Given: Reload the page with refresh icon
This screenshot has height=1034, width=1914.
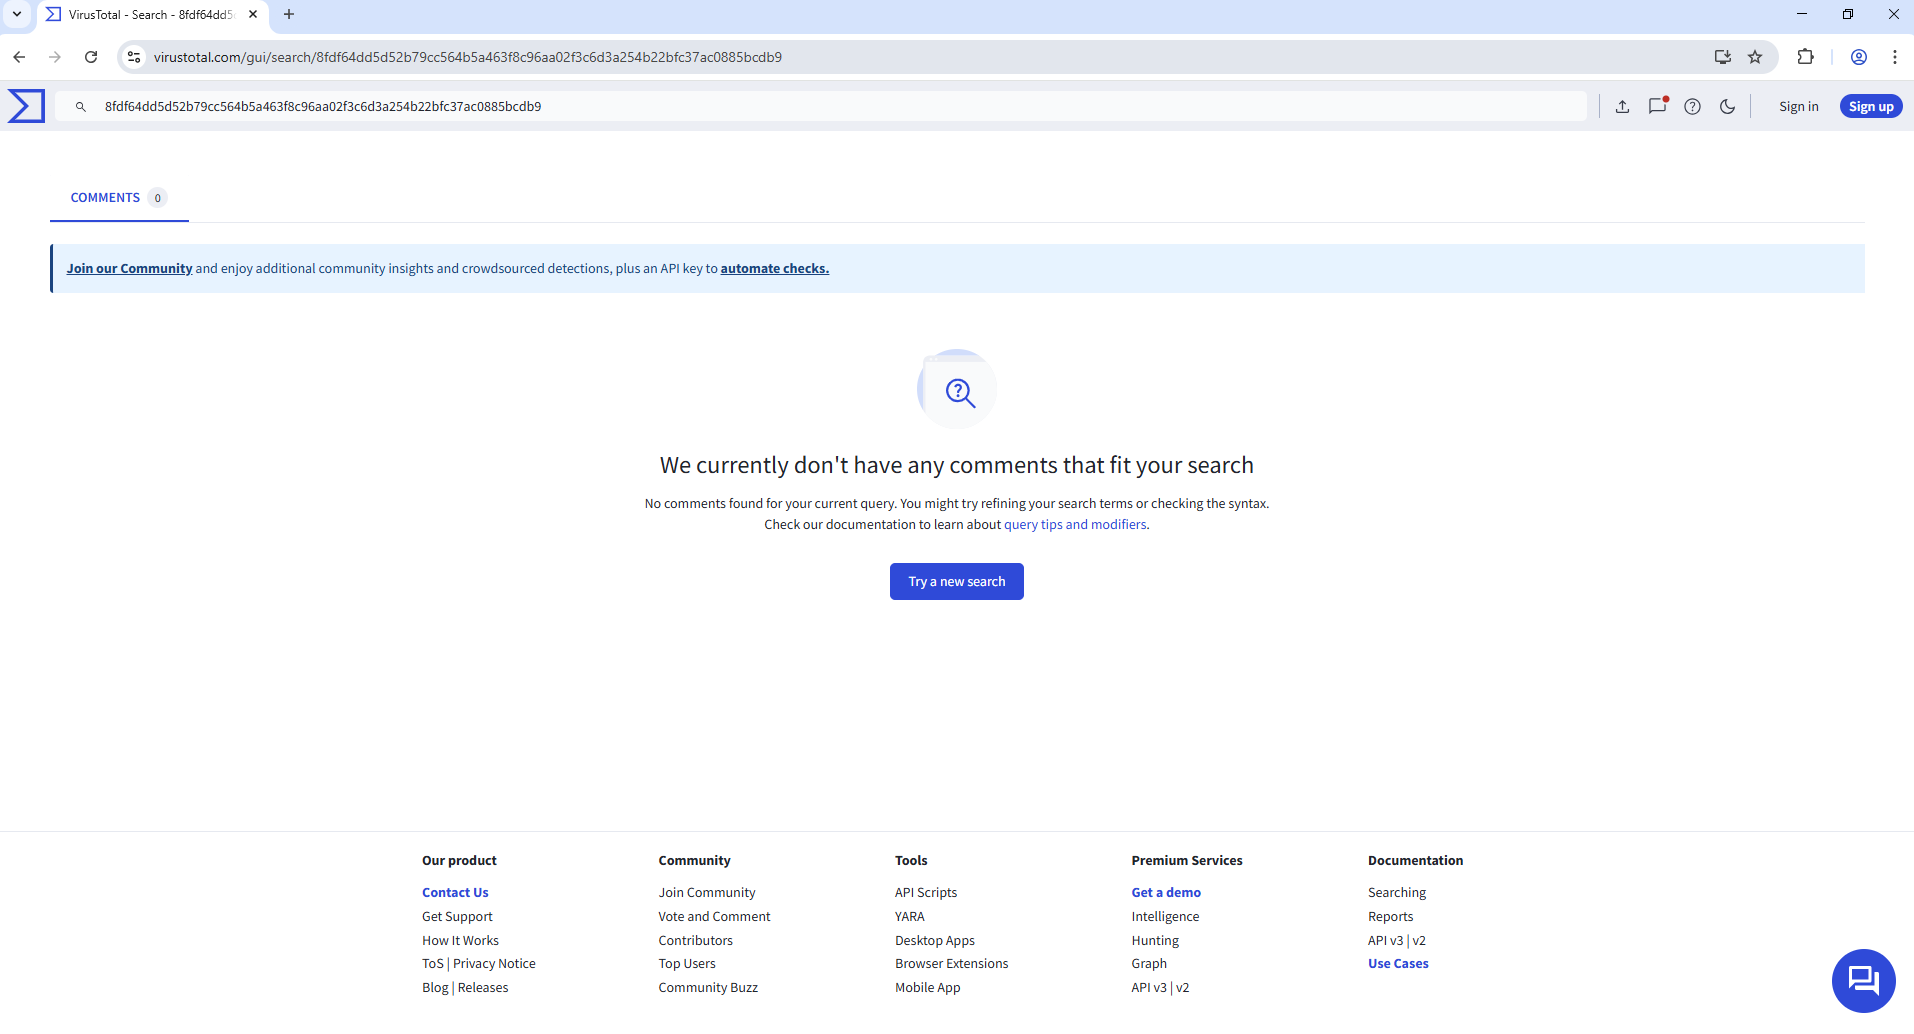Looking at the screenshot, I should (91, 57).
